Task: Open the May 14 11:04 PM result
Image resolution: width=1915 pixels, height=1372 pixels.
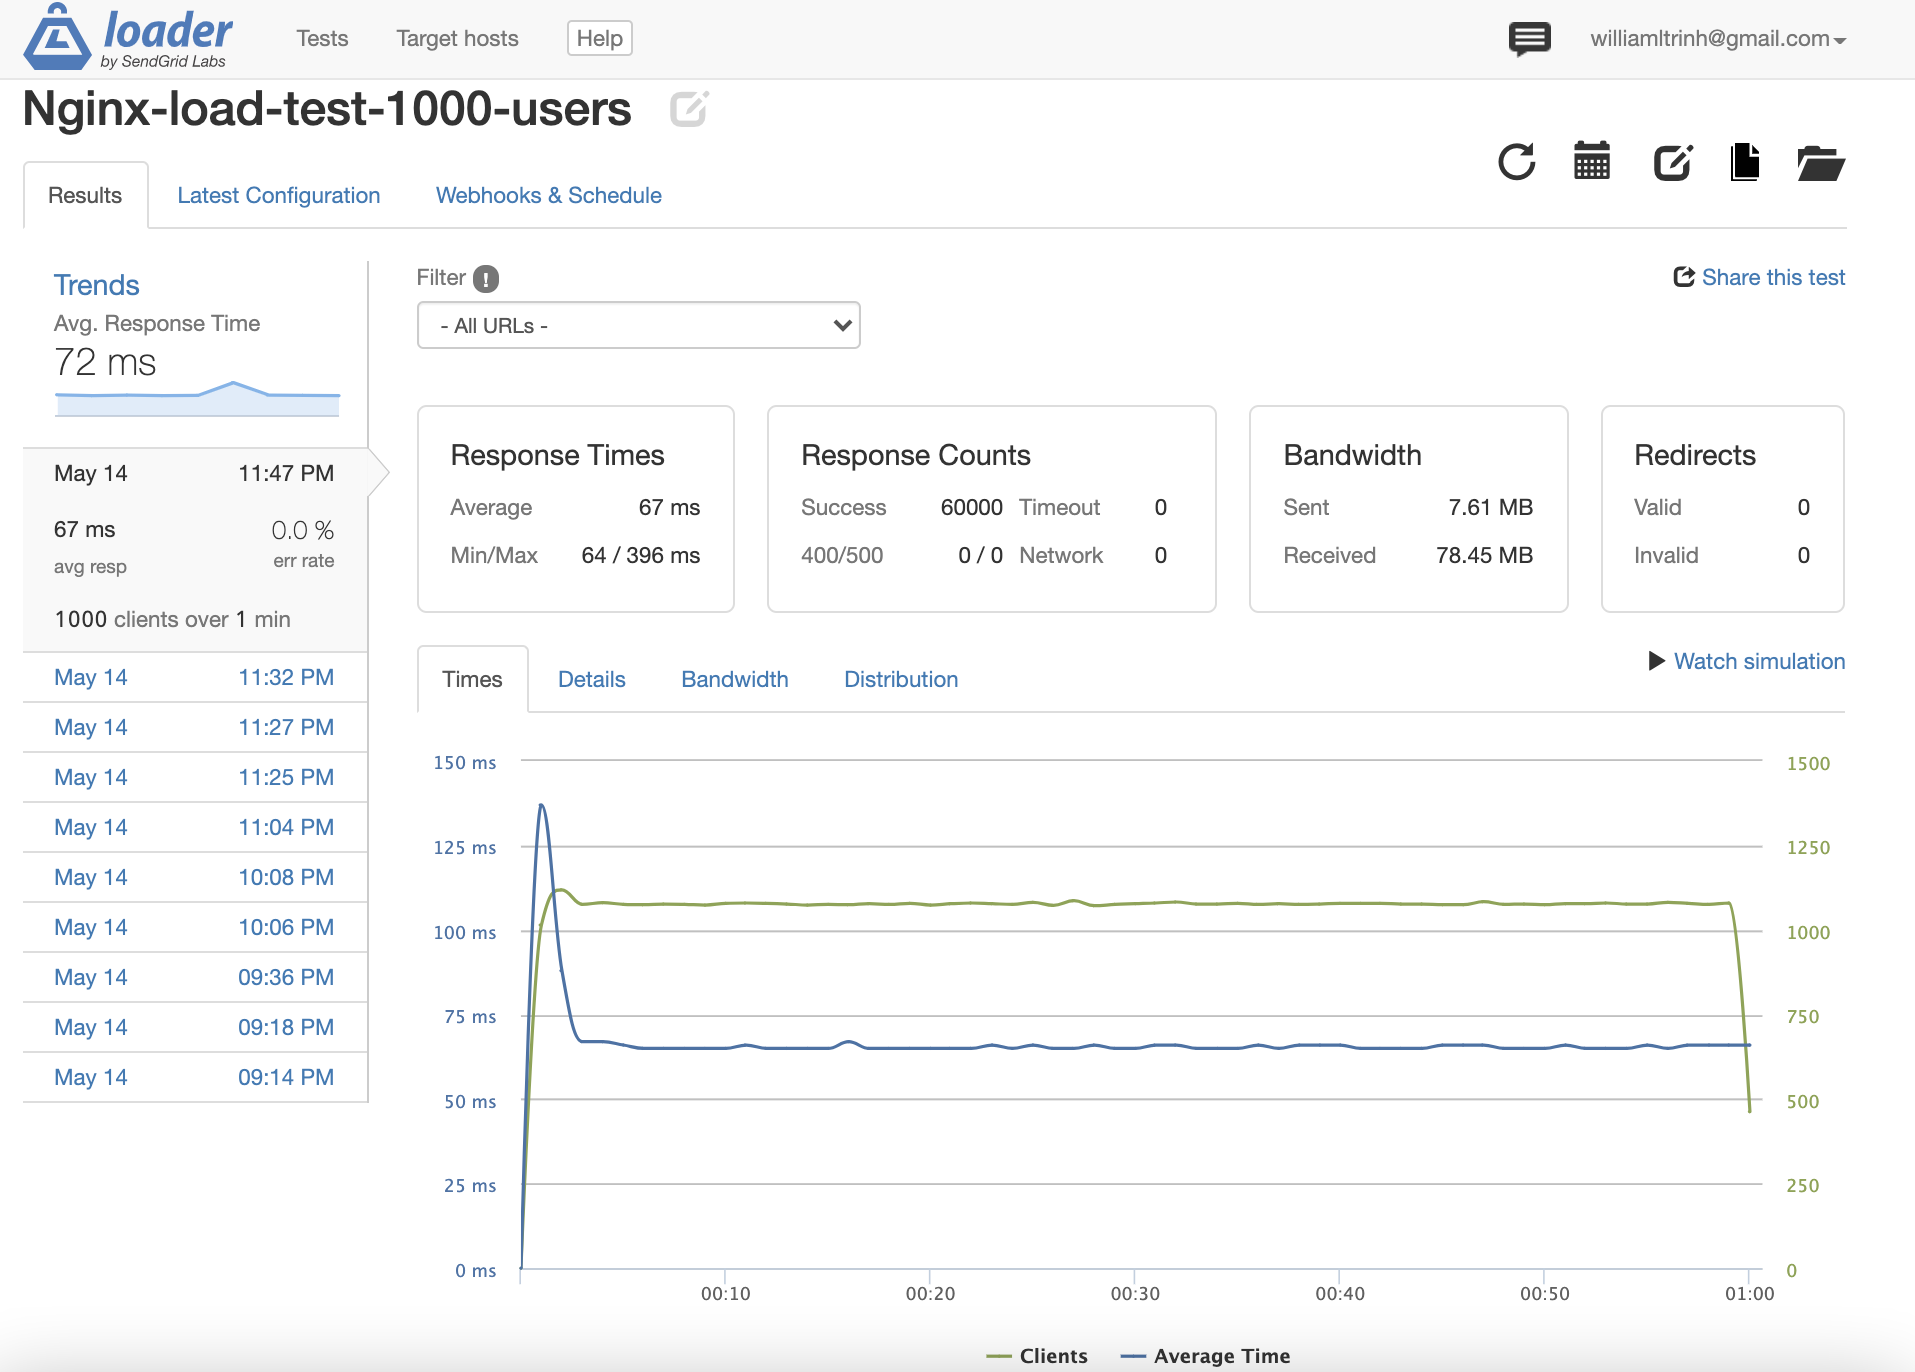Action: pyautogui.click(x=195, y=827)
